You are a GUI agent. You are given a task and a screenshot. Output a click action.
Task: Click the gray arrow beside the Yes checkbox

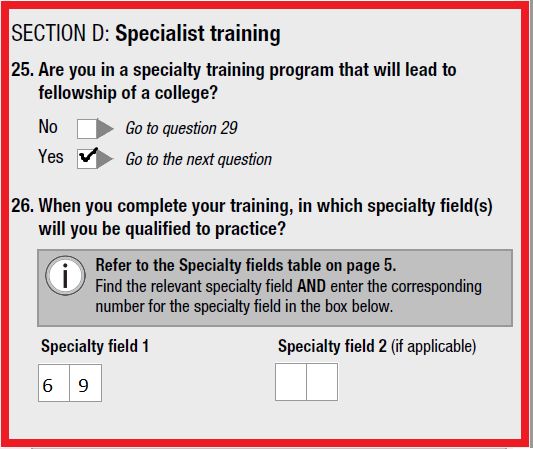105,159
